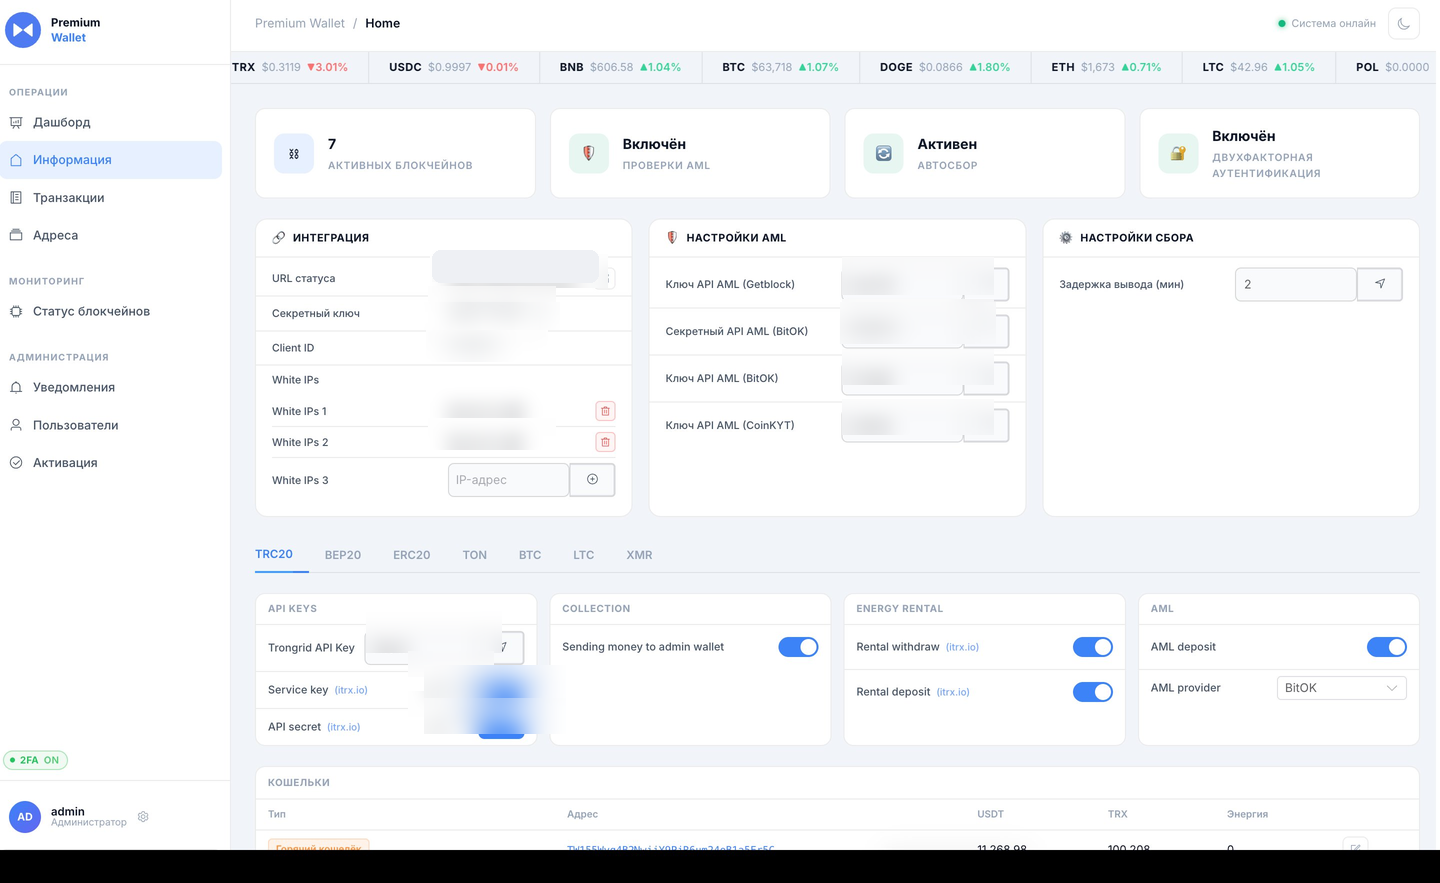
Task: Open itrx.io link beside Rental withdraw
Action: click(x=962, y=647)
